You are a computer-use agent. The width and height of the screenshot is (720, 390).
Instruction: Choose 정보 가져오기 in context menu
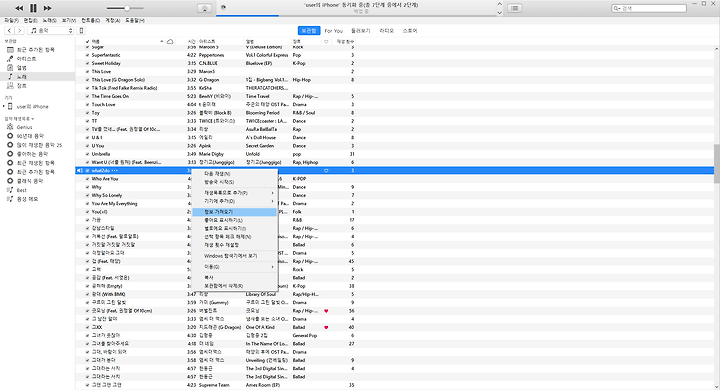click(x=234, y=212)
